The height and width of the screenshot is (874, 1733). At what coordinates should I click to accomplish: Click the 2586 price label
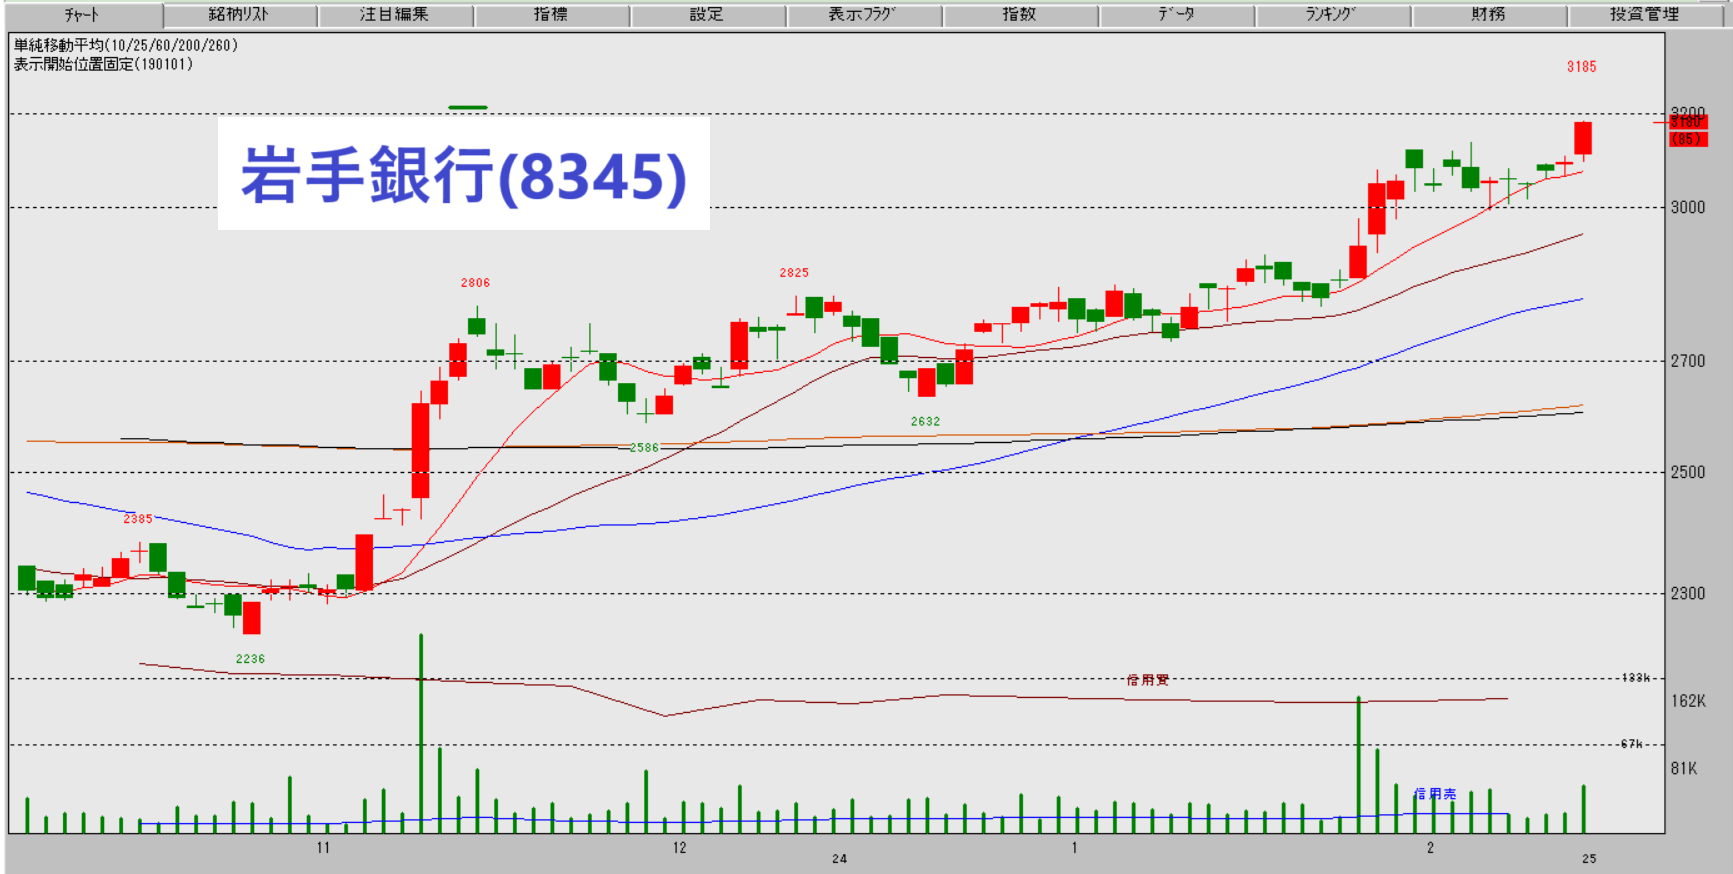[x=644, y=448]
